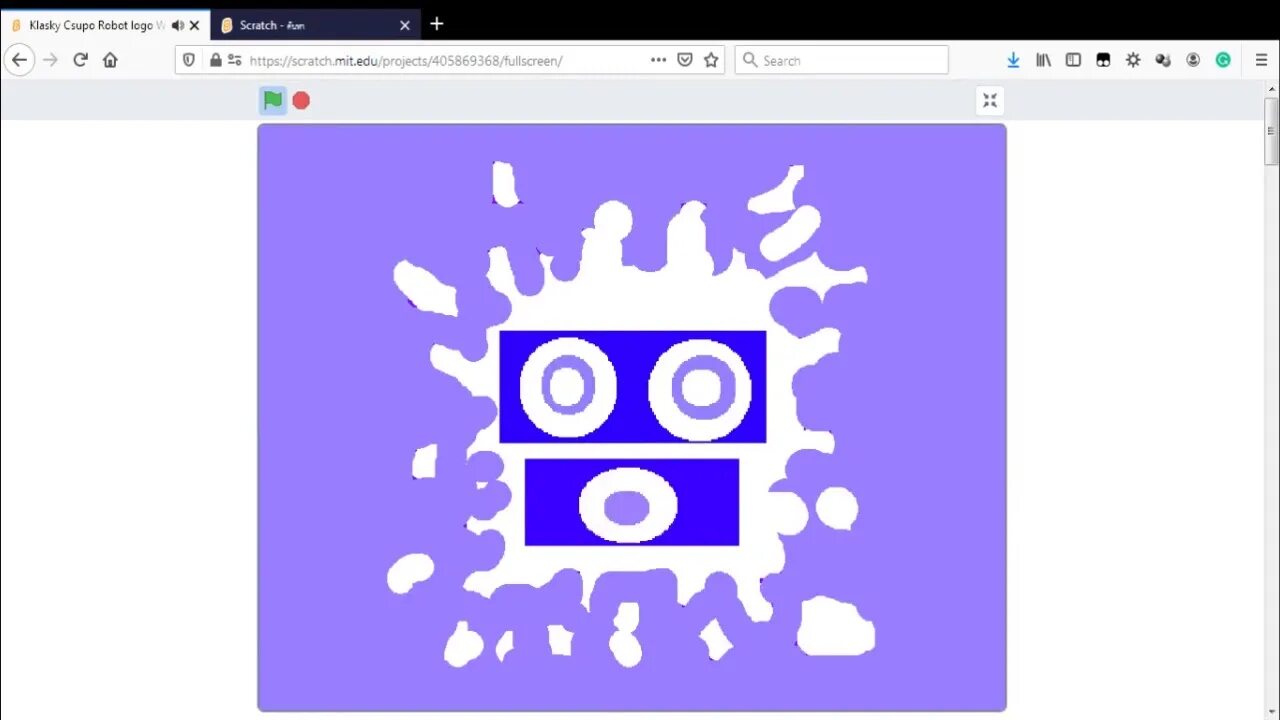The image size is (1280, 720).
Task: Switch to the second Scratch tab
Action: pyautogui.click(x=315, y=25)
